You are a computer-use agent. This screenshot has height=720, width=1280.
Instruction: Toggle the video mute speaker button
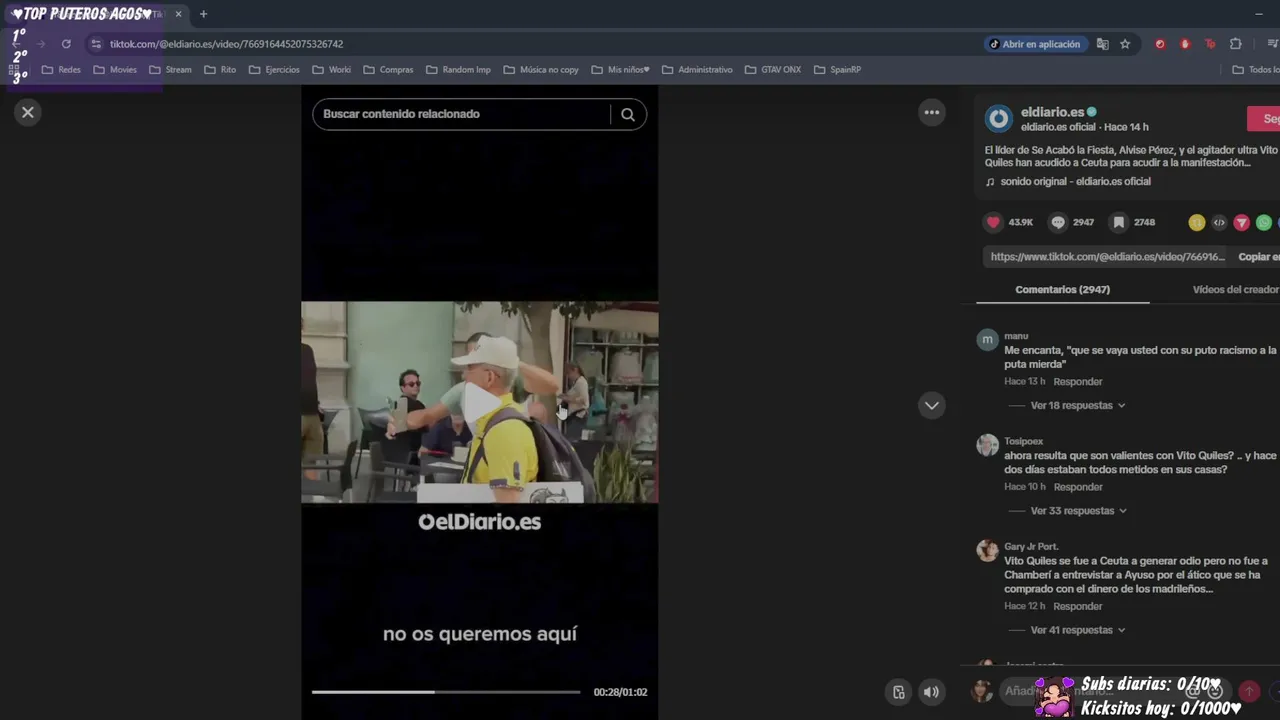point(931,692)
